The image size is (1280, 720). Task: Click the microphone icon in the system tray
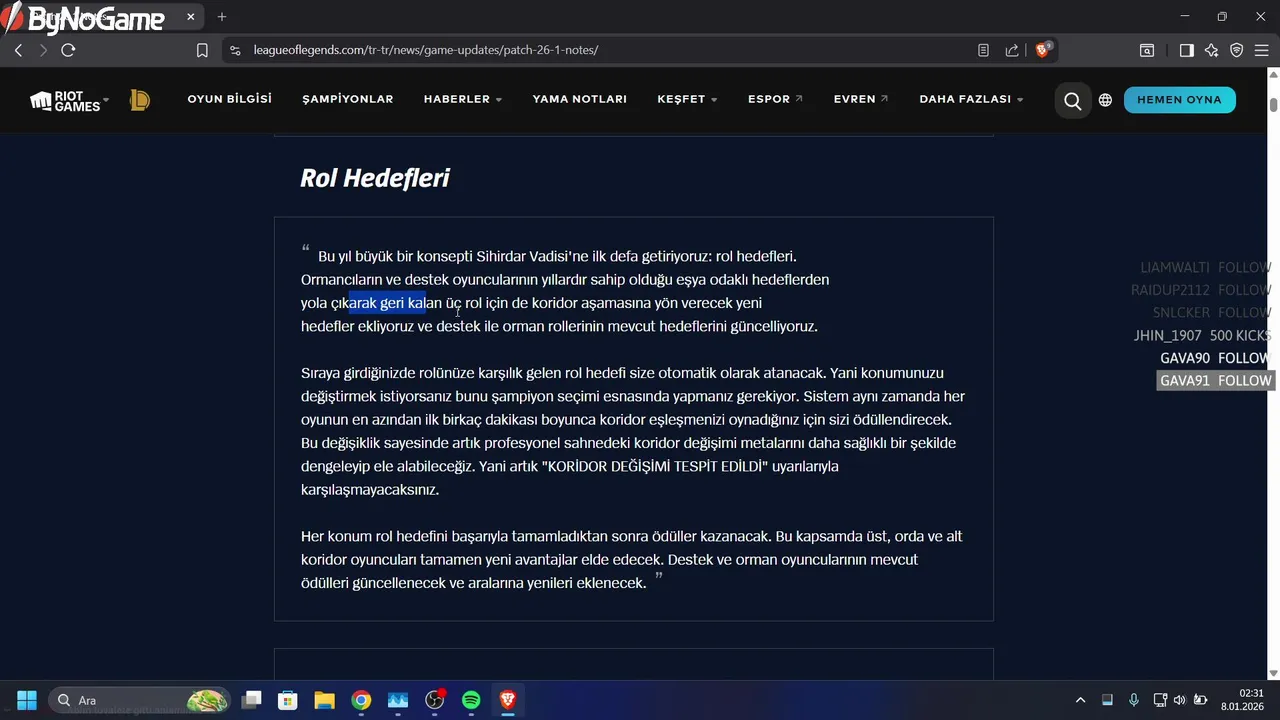[x=1133, y=700]
